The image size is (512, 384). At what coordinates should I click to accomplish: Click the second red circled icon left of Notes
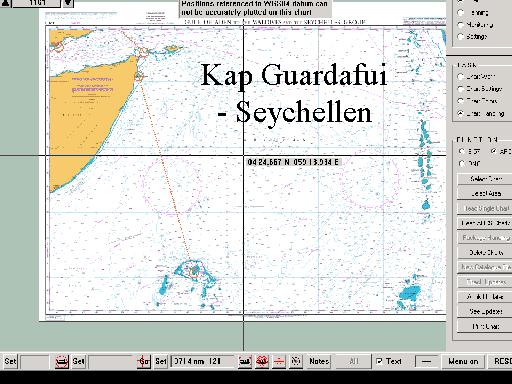tap(262, 361)
